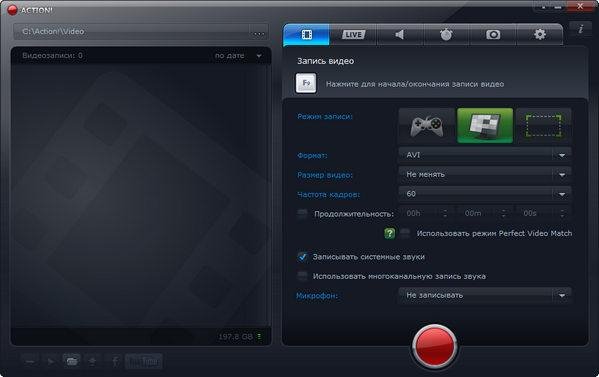Switch to the LIVE streaming tab

pos(353,35)
